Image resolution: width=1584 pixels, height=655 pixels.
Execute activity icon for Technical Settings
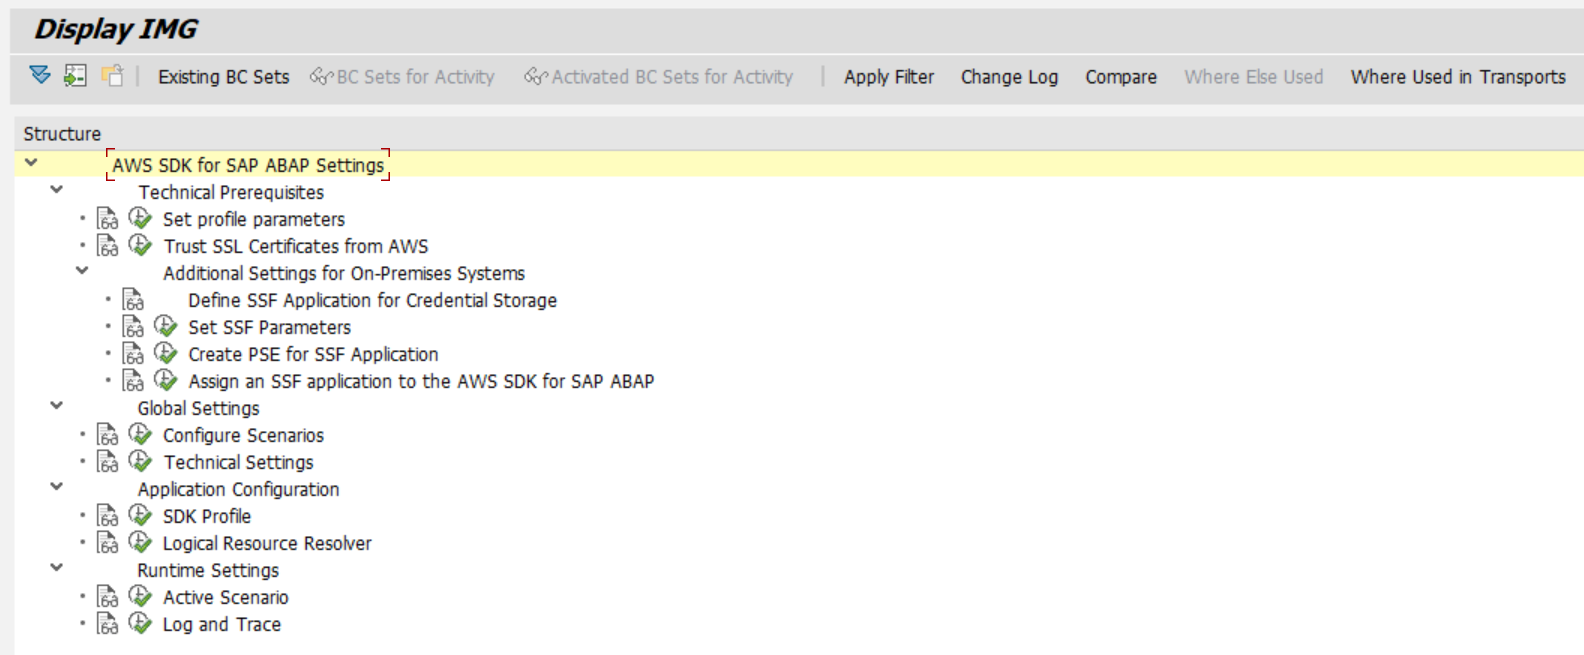tap(140, 461)
